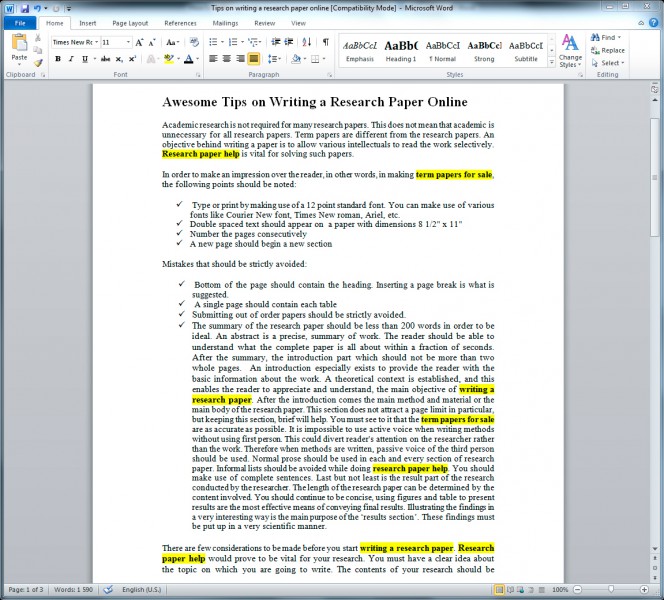Open the File tab
The height and width of the screenshot is (600, 664).
(x=20, y=23)
